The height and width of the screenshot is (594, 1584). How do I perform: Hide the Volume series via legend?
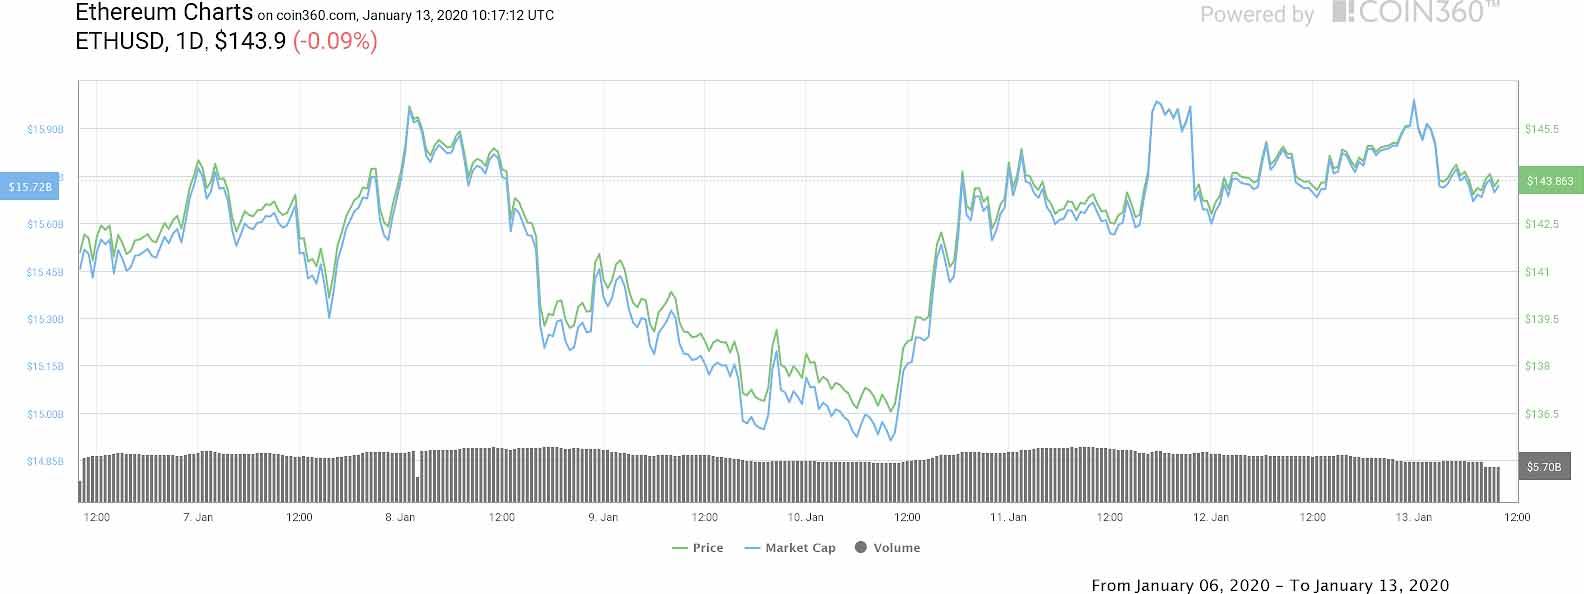click(887, 548)
